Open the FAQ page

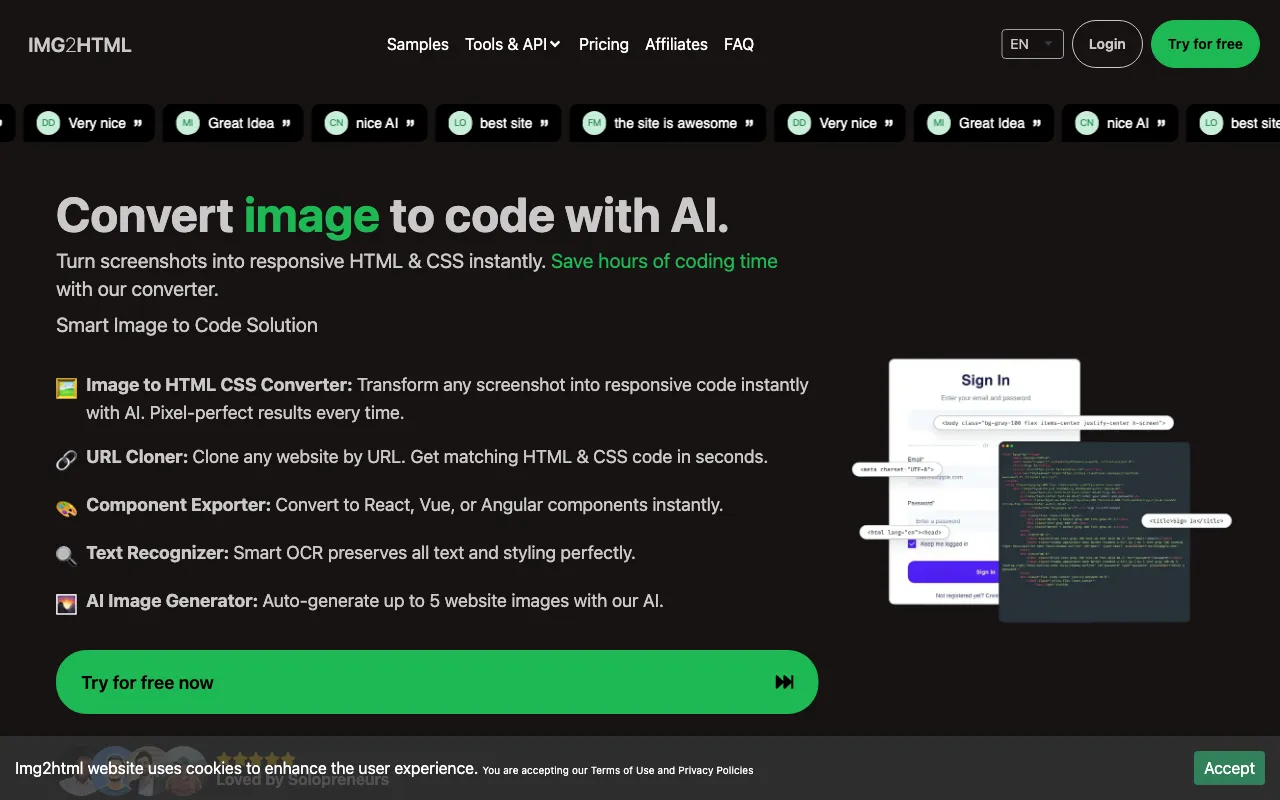point(739,44)
